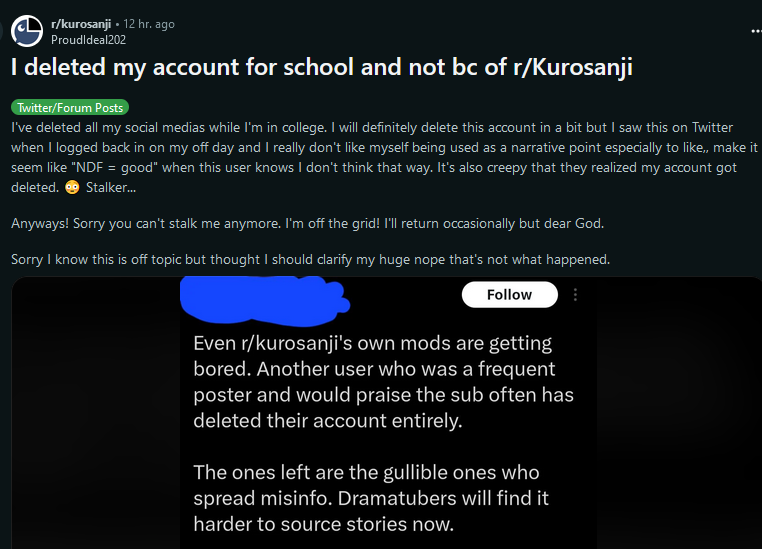762x549 pixels.
Task: Click the first paragraph of post body
Action: pos(384,157)
